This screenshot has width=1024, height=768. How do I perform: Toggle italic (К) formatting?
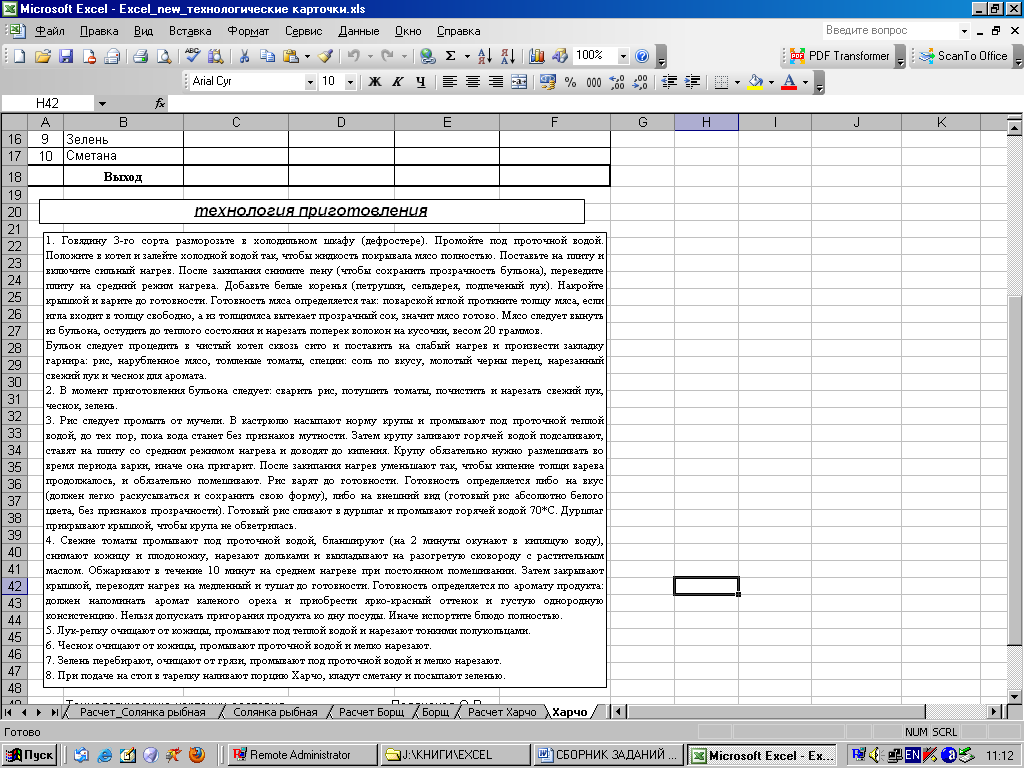[x=398, y=82]
